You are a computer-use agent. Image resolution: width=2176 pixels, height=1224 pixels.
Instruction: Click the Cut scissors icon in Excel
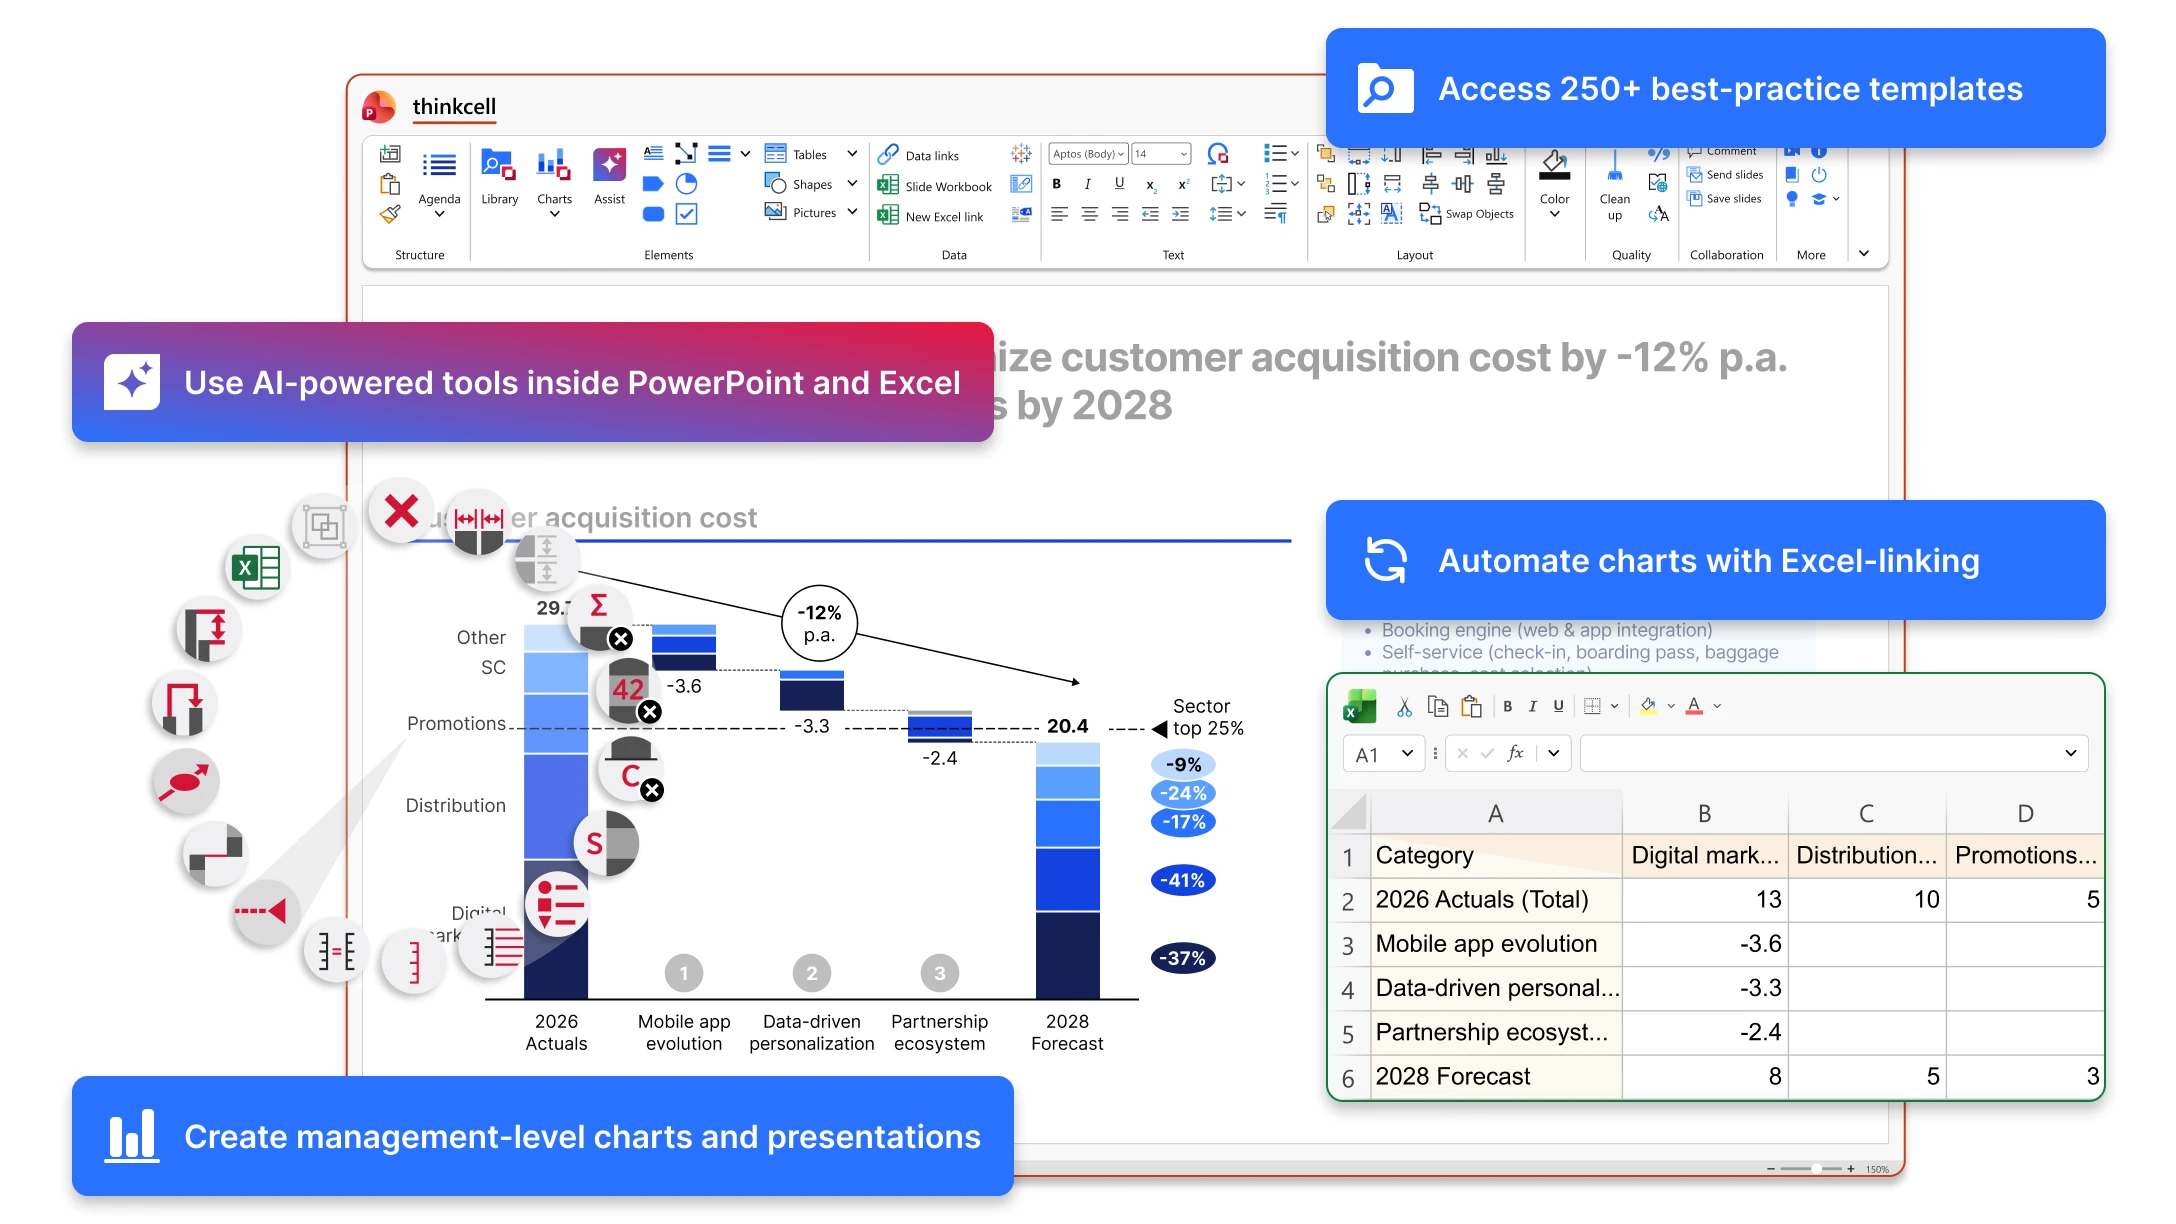(1404, 707)
